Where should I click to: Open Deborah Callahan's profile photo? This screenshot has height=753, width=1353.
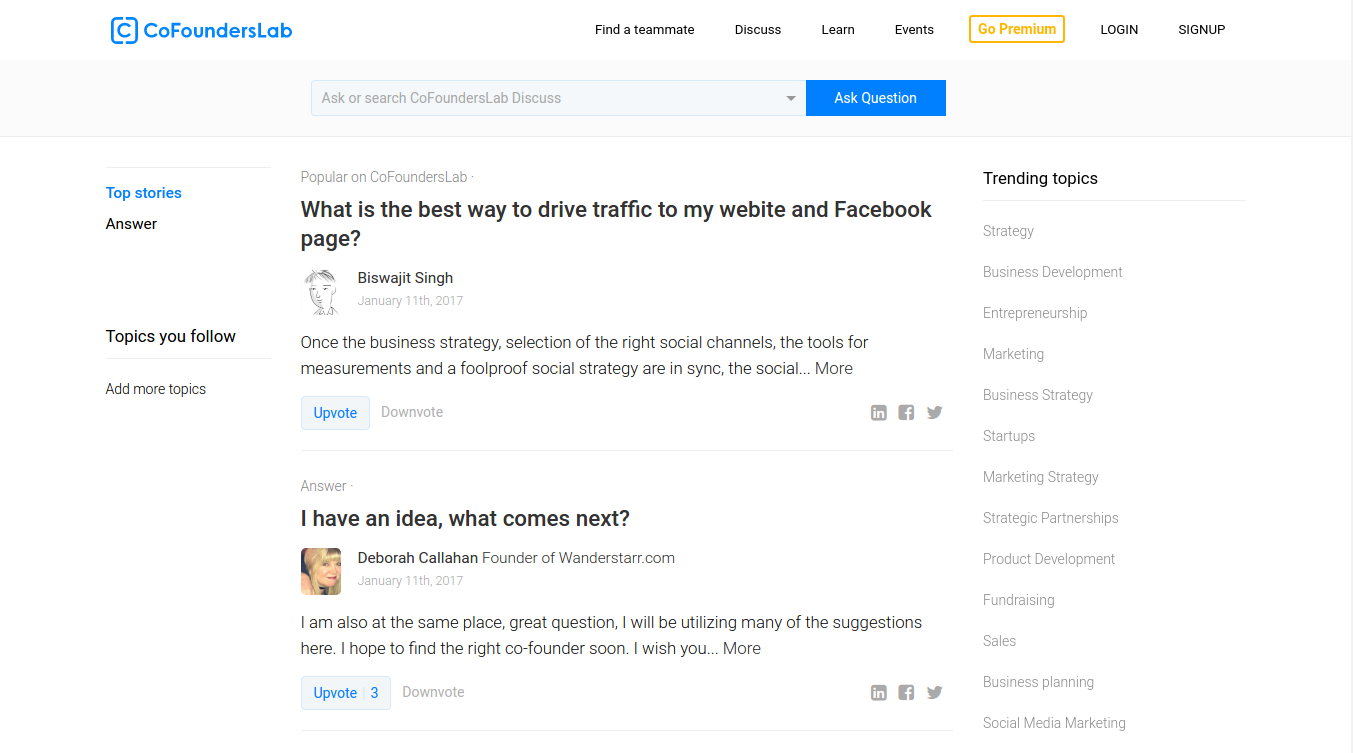click(x=321, y=571)
